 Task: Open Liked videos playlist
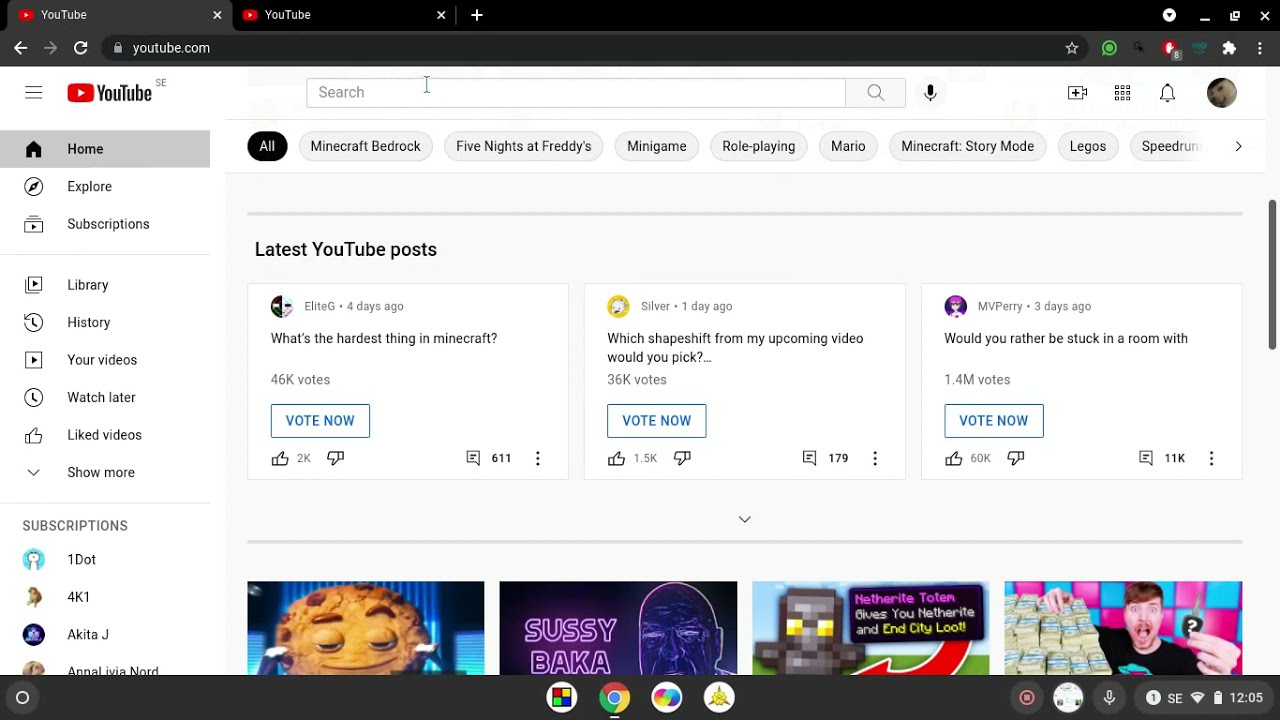point(105,435)
